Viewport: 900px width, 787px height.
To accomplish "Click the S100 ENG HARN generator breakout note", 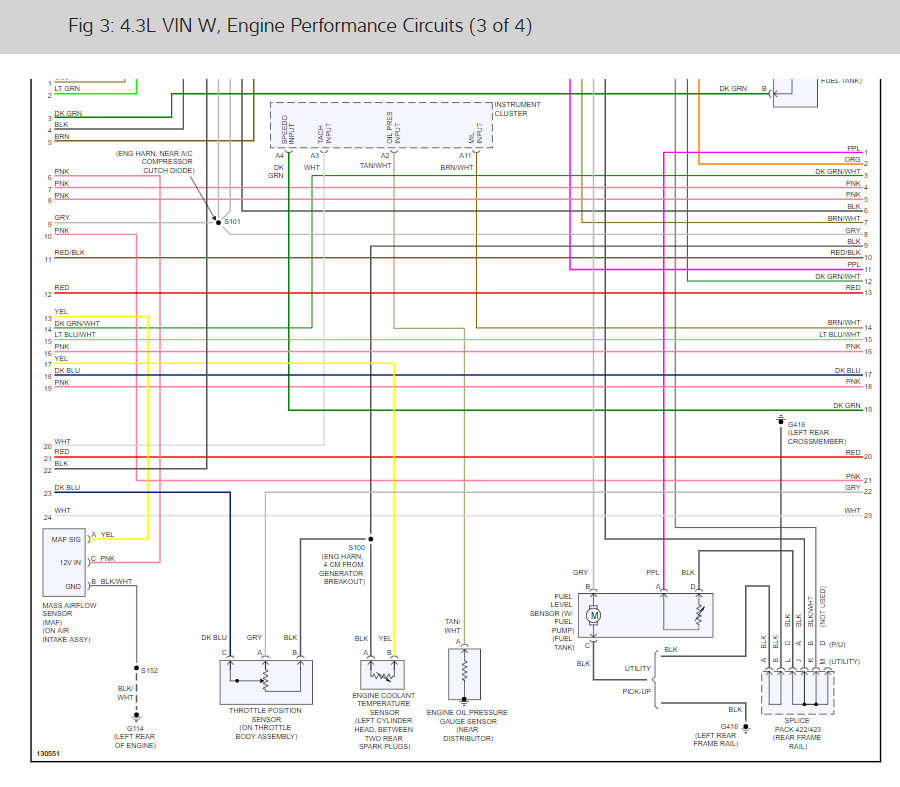I will click(343, 564).
